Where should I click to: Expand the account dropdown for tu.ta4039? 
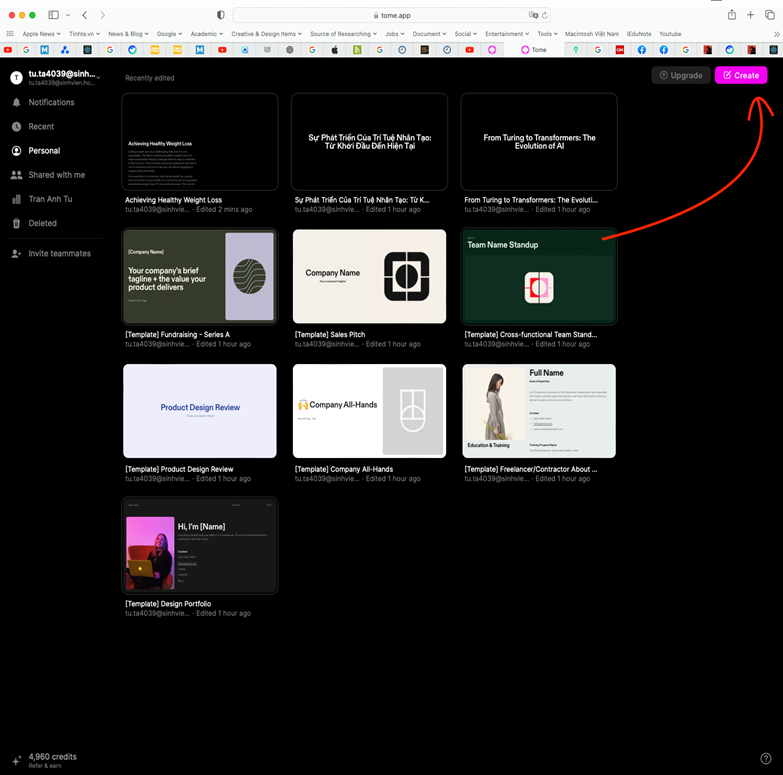[98, 77]
